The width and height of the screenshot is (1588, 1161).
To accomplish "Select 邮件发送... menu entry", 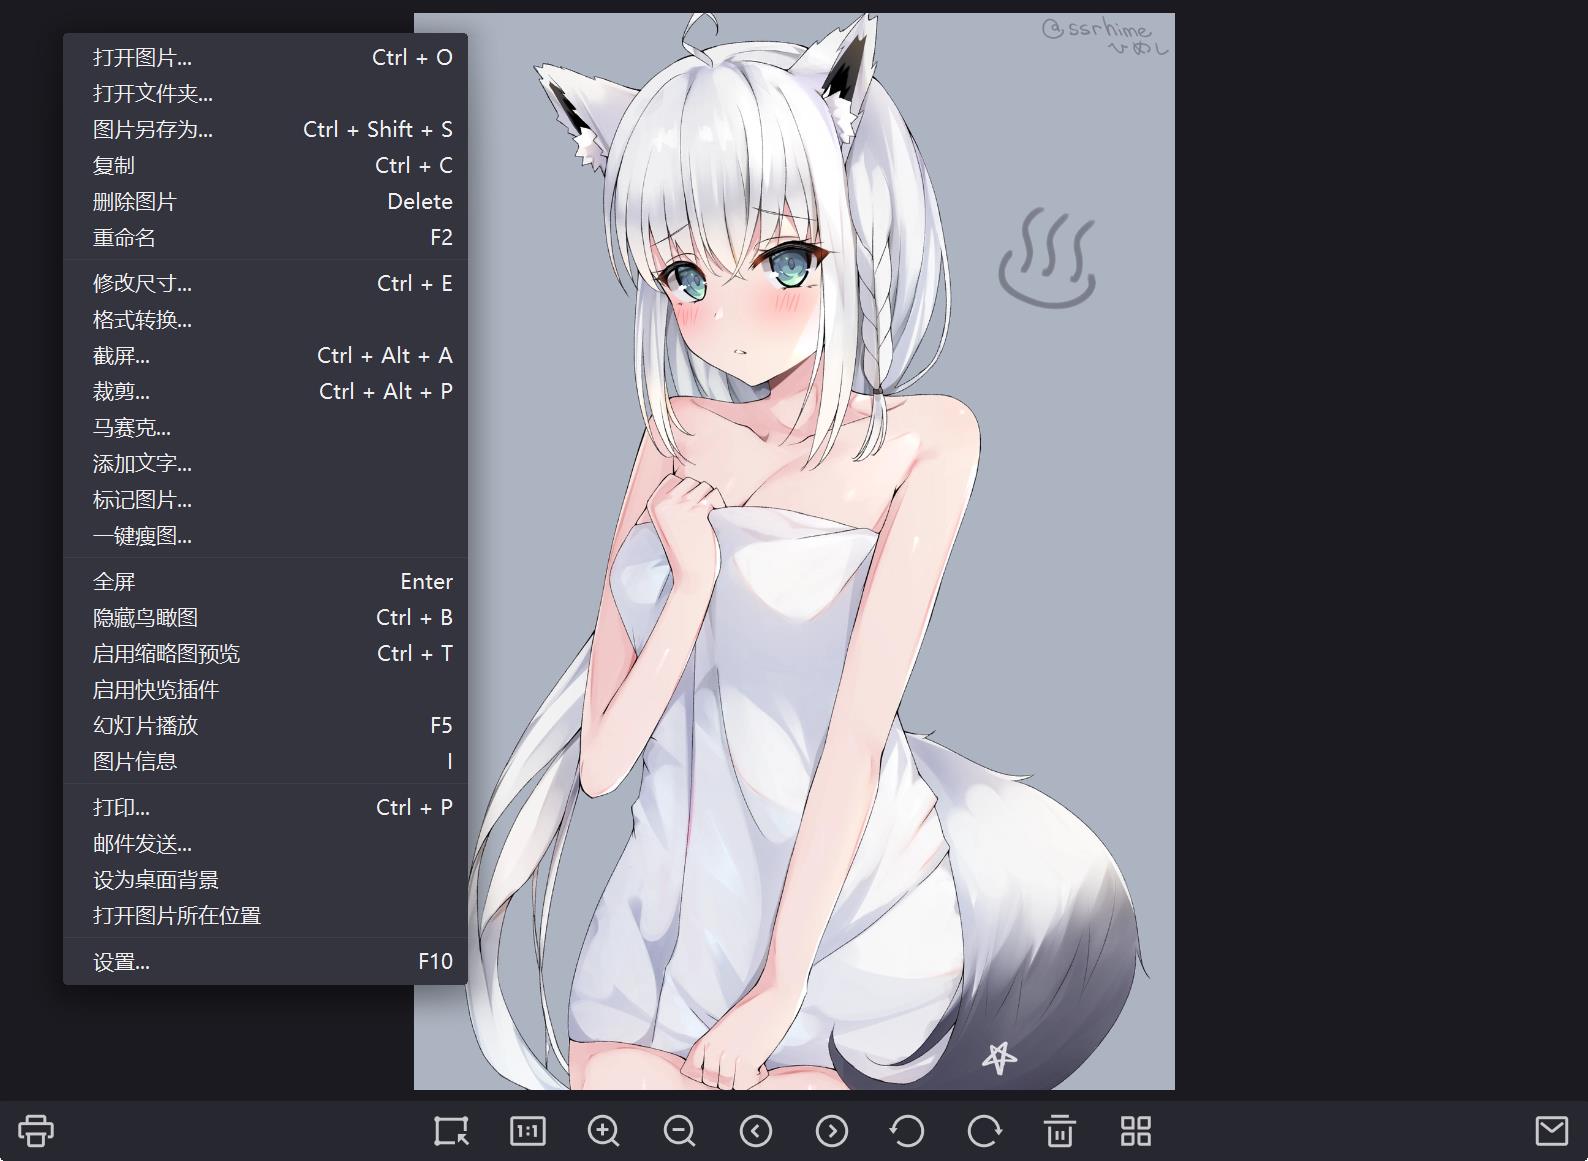I will click(265, 844).
